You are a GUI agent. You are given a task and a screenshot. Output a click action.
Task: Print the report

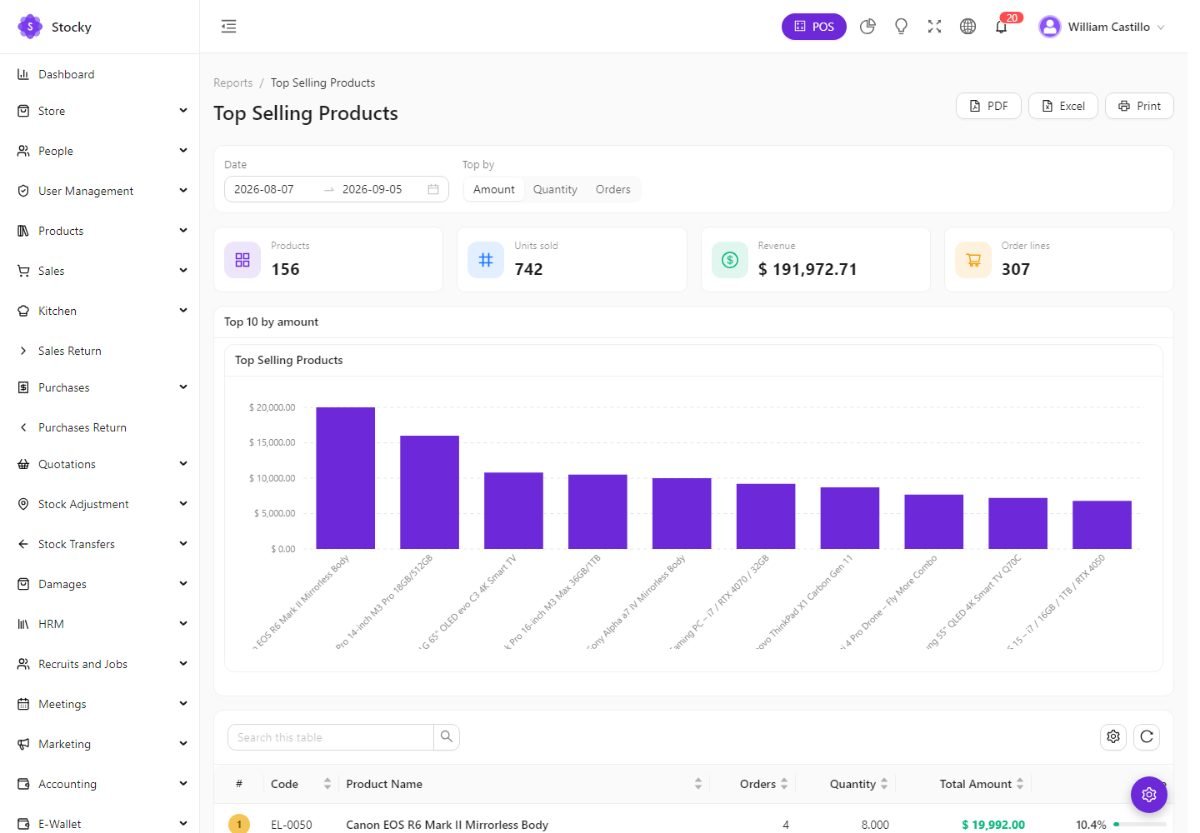click(x=1139, y=106)
